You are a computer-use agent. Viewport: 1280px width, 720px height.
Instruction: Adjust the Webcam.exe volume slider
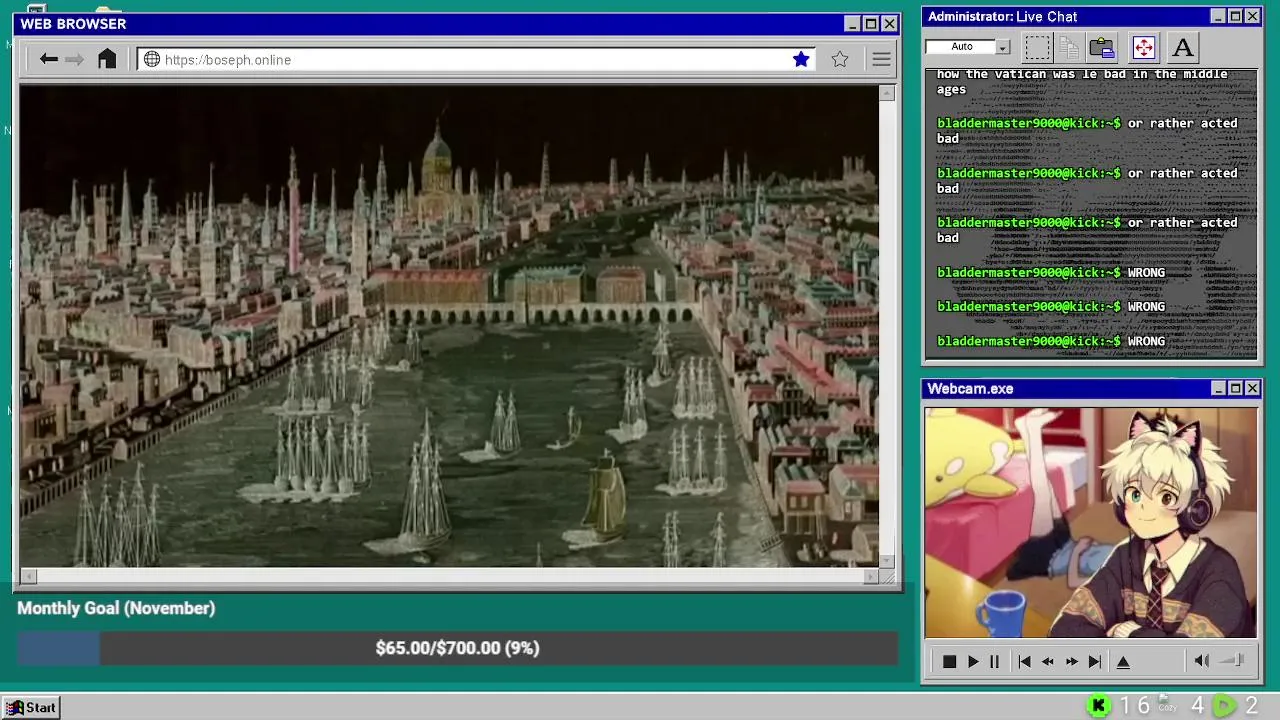pos(1233,660)
